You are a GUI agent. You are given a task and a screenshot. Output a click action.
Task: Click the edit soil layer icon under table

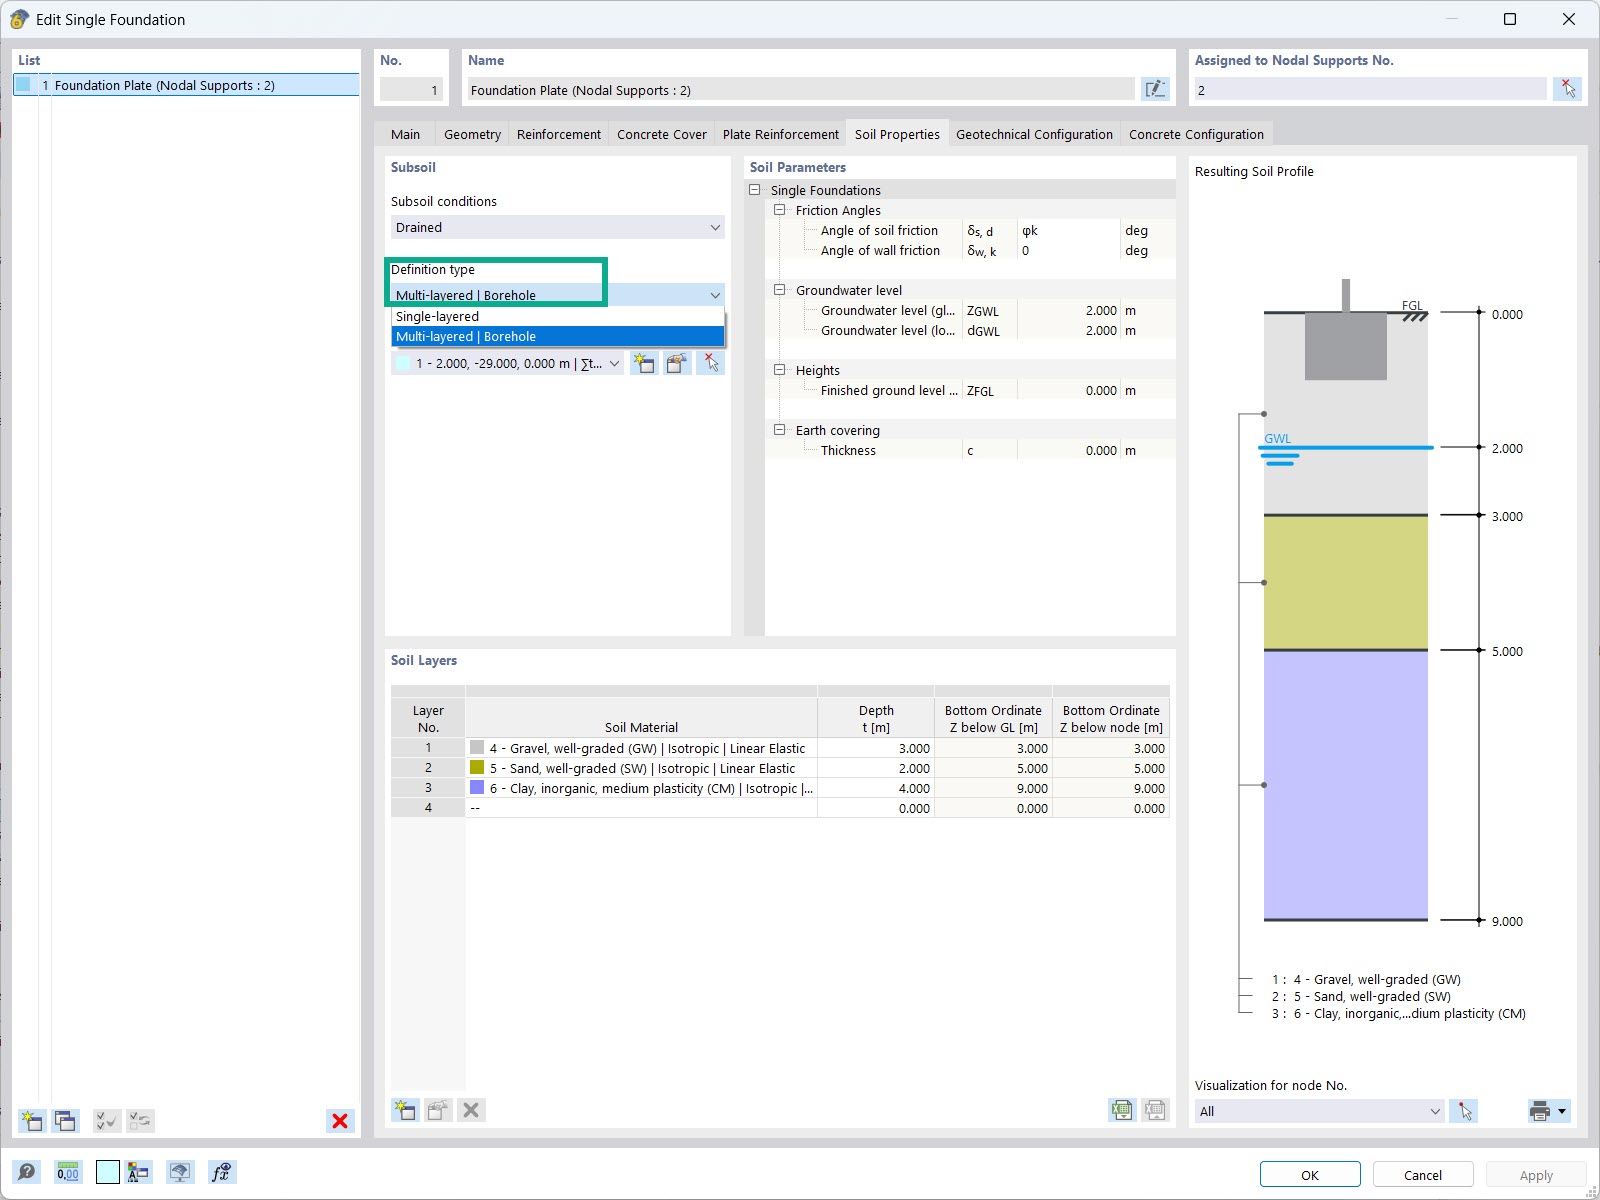438,1109
